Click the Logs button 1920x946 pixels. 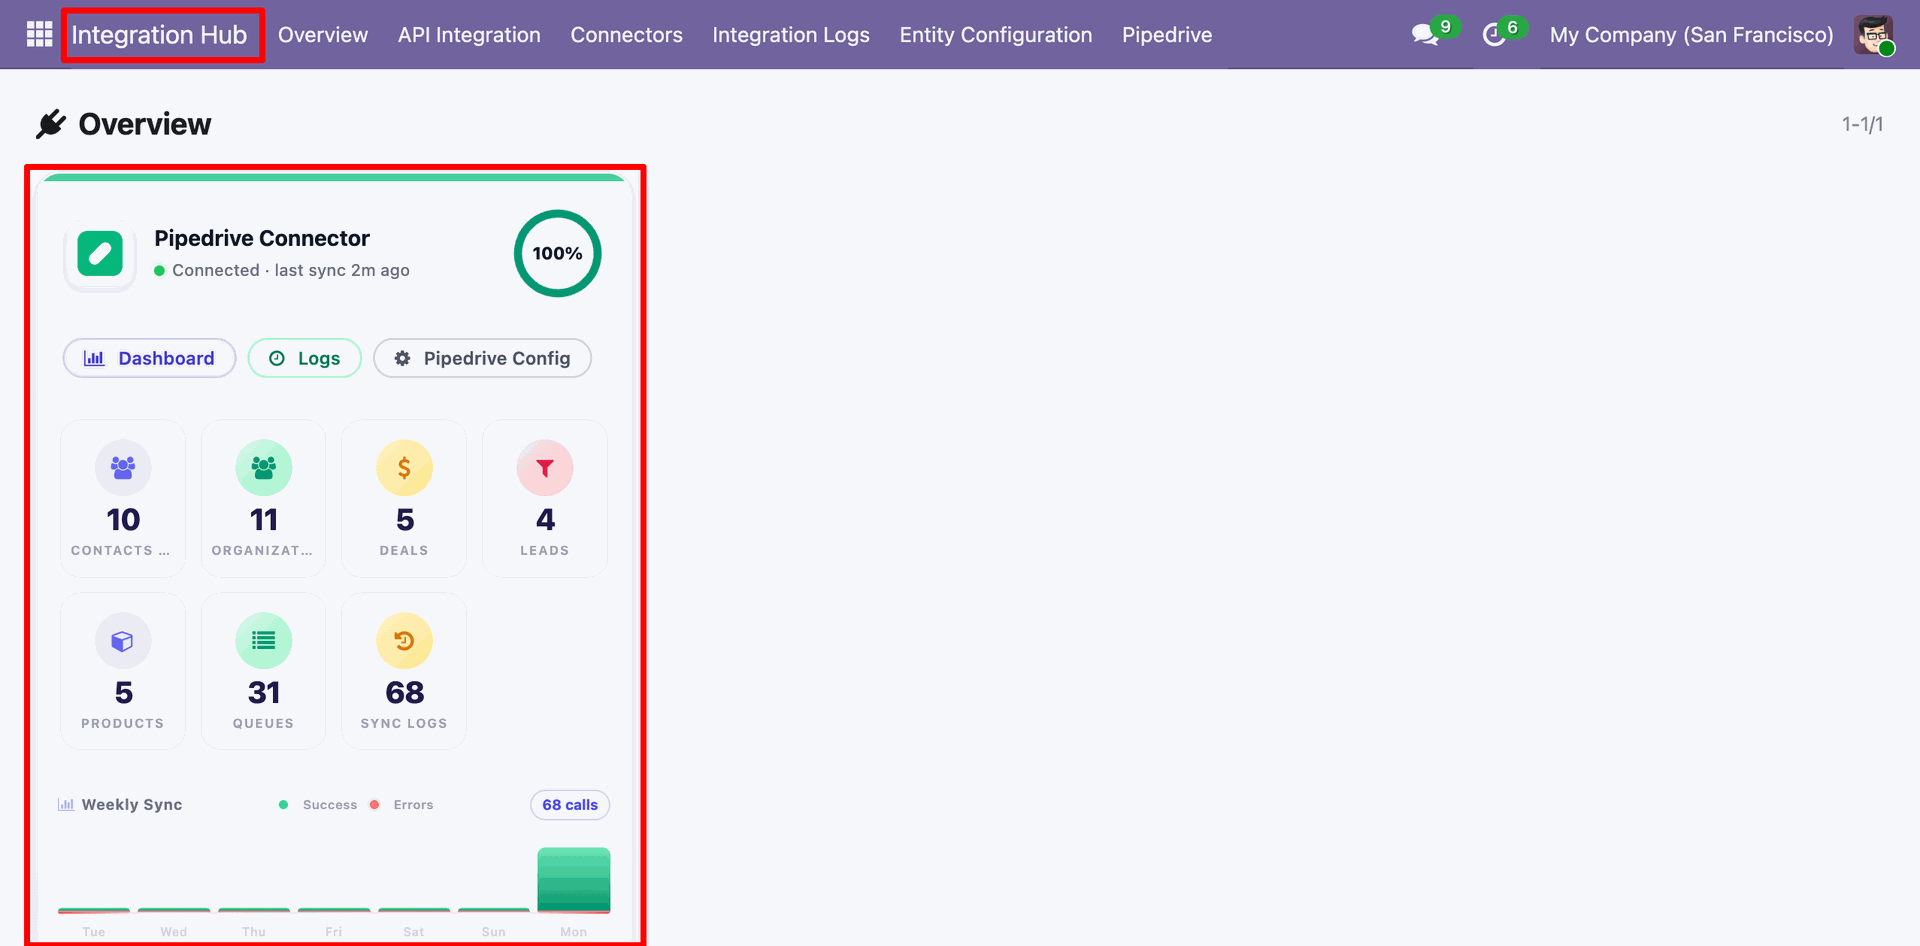point(305,358)
